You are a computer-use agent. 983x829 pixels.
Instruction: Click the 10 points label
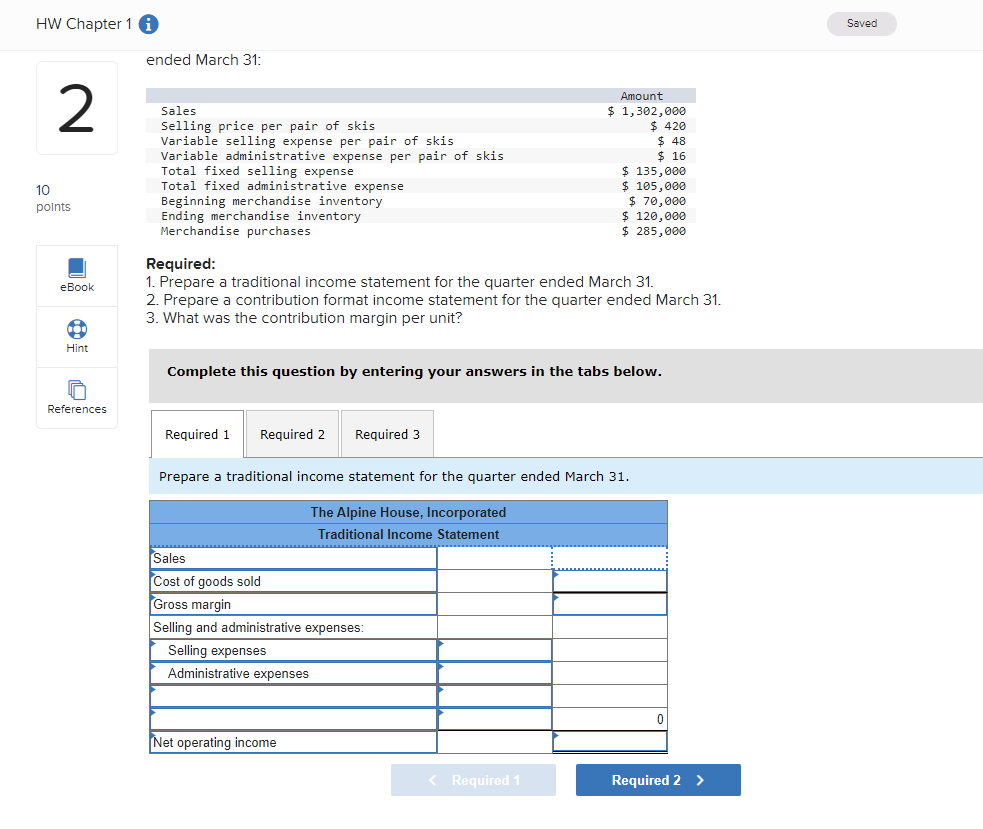(x=53, y=198)
